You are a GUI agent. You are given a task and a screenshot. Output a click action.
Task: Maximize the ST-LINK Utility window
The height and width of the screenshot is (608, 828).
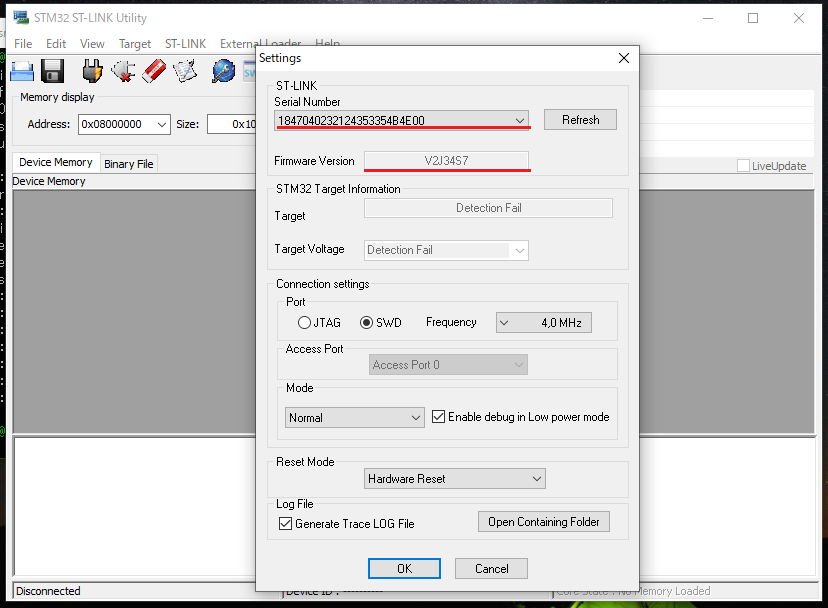coord(753,18)
